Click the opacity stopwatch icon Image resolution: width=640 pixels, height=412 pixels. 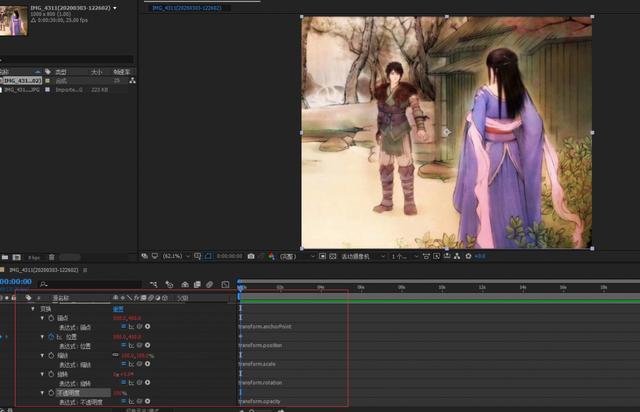point(50,392)
